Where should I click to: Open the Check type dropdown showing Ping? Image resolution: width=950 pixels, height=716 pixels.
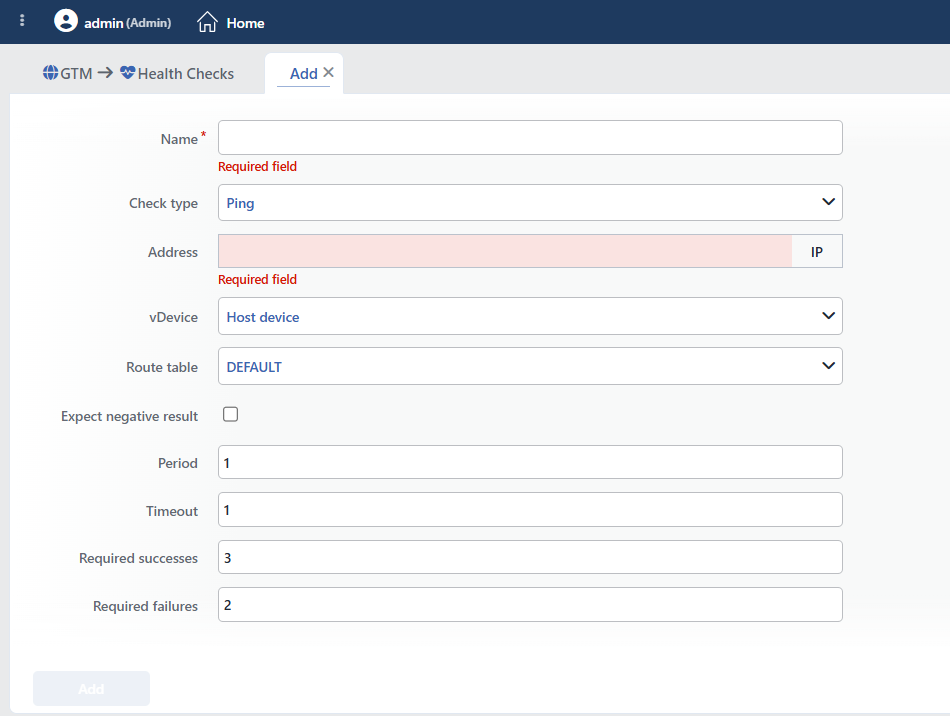(530, 202)
